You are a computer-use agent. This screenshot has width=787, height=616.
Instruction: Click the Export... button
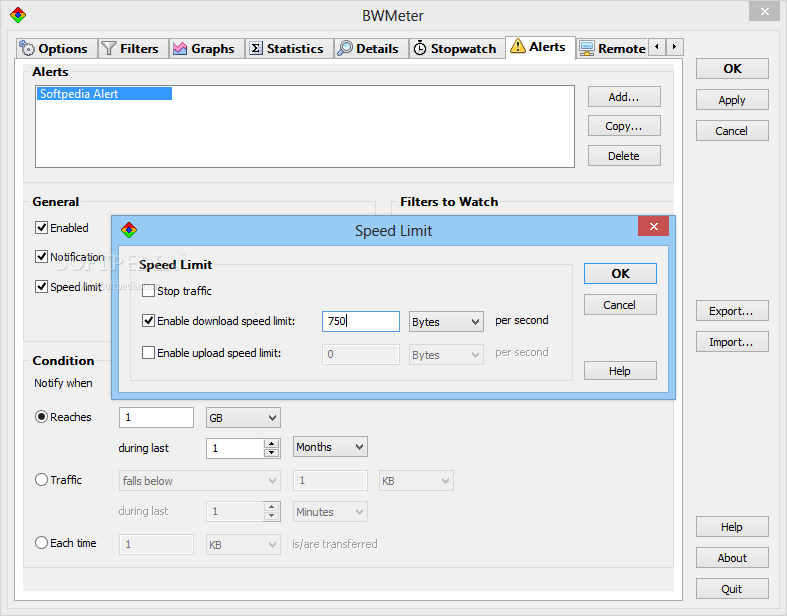(732, 311)
